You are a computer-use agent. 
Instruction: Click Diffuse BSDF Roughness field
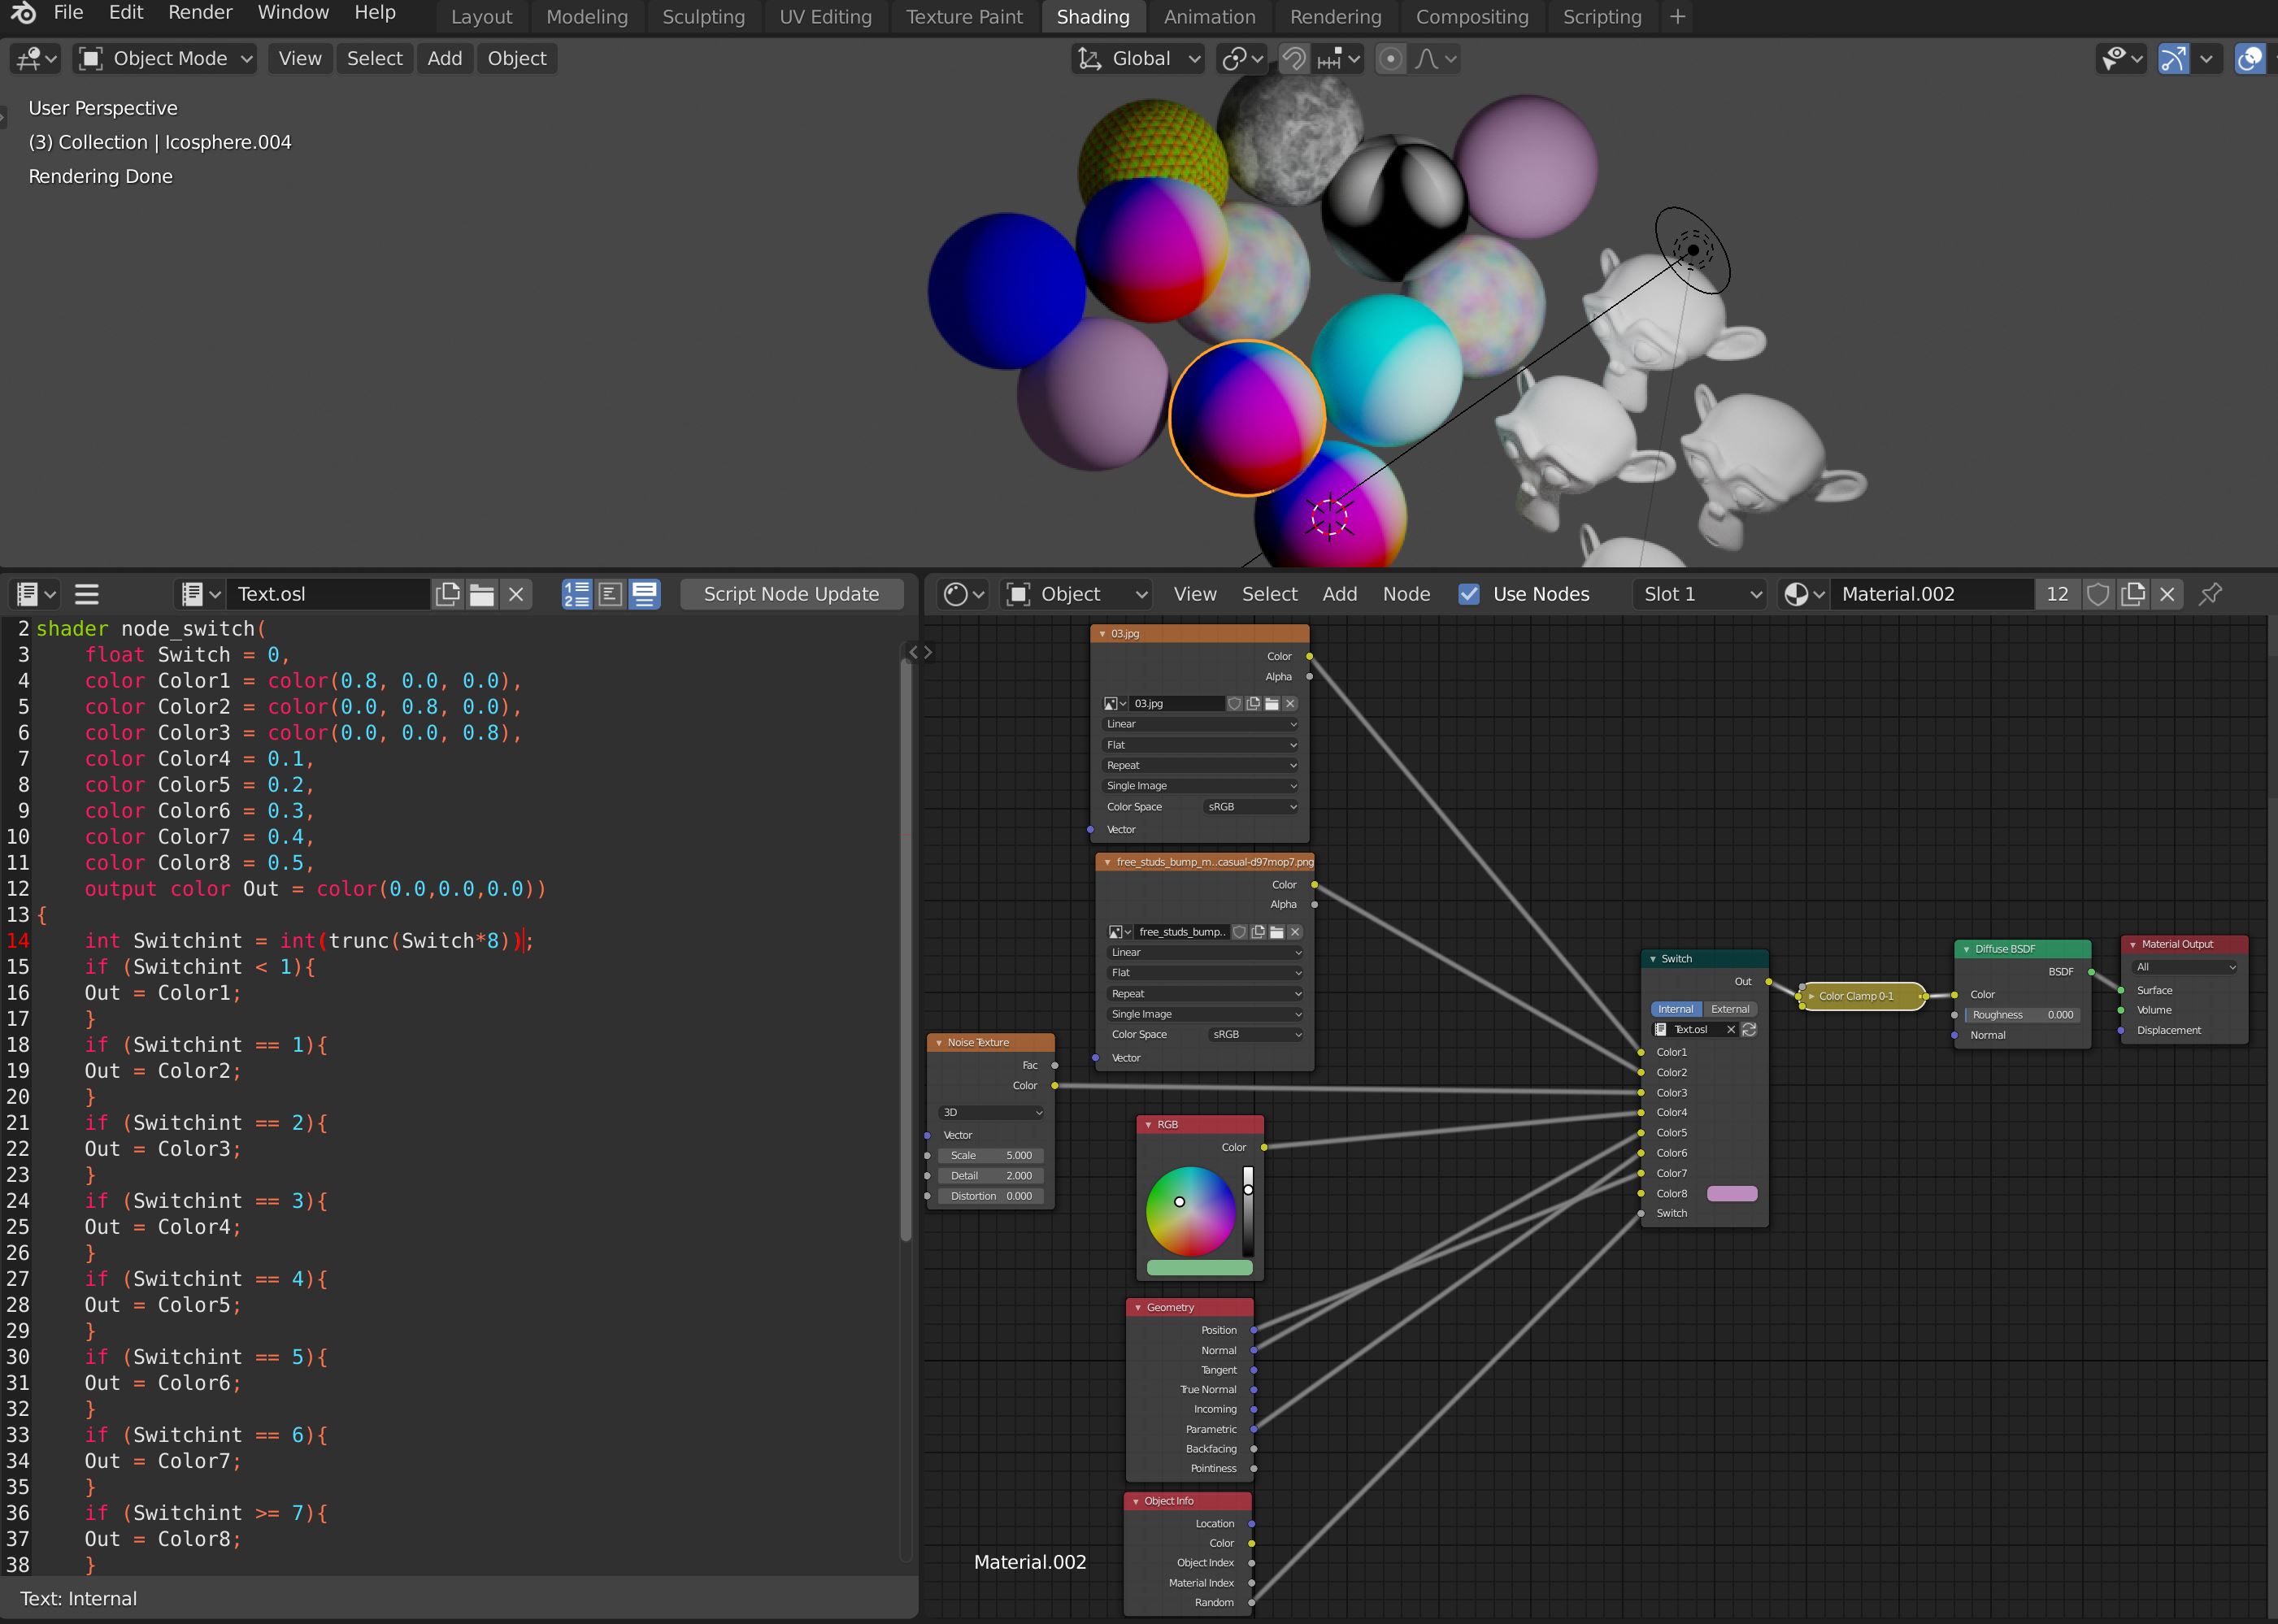(x=2022, y=1014)
